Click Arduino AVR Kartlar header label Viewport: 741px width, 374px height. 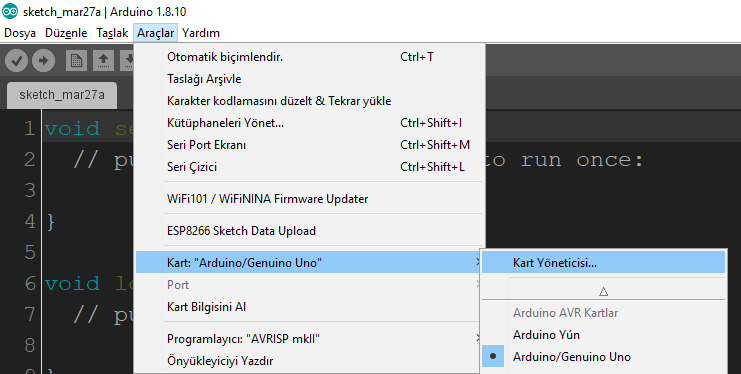565,313
